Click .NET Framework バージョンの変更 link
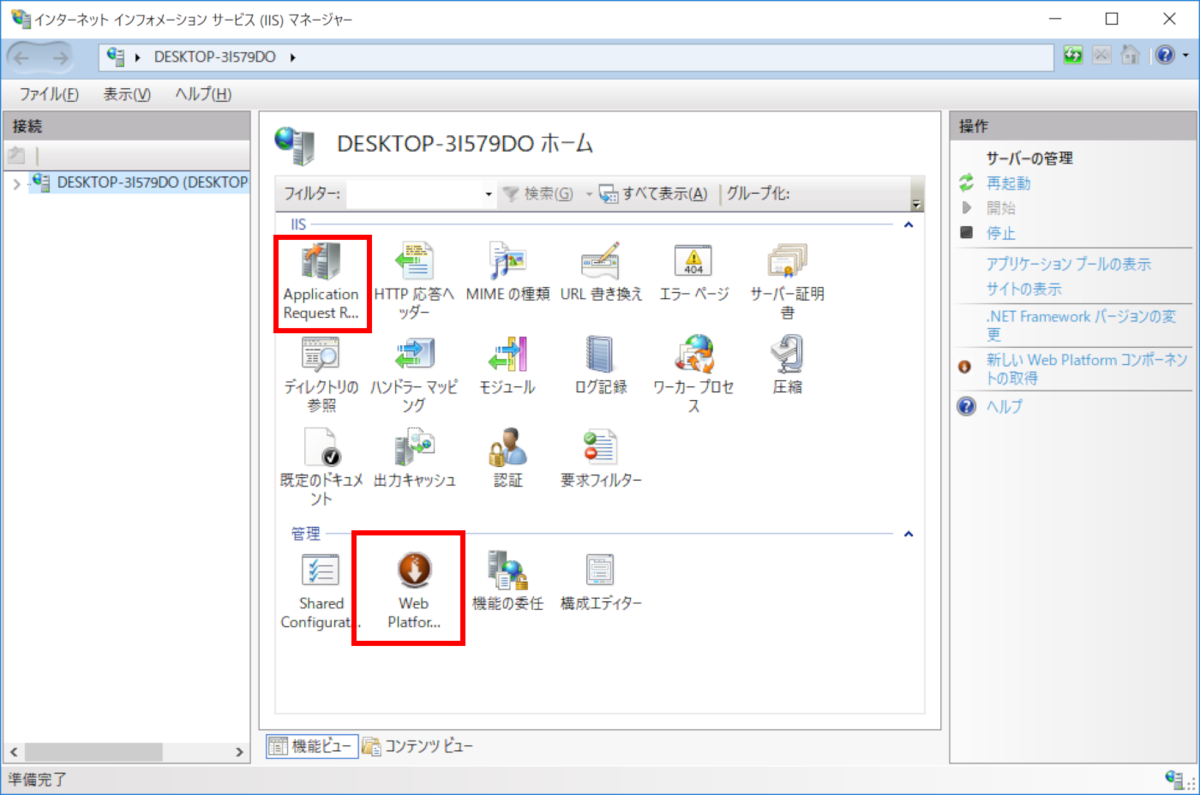Screen dimensions: 1200x795 tap(1082, 325)
